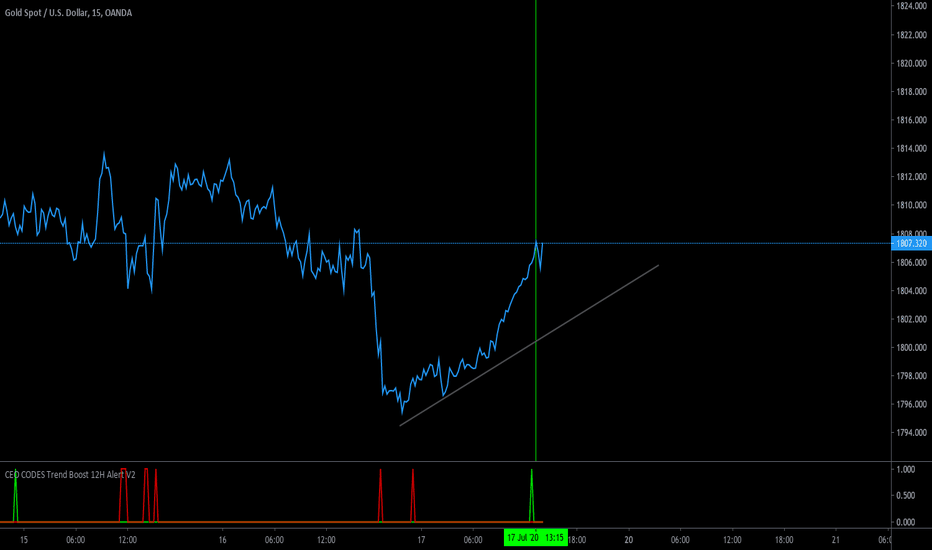Click the 1798.000 price axis label
The image size is (932, 550).
[x=912, y=376]
